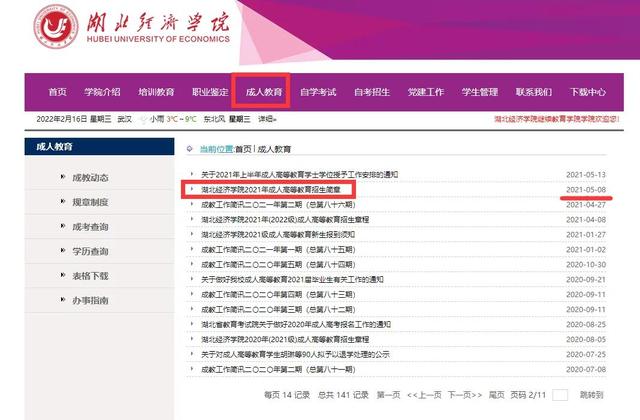Click the diamond icon before 当前位置
The width and height of the screenshot is (640, 420).
pos(189,149)
